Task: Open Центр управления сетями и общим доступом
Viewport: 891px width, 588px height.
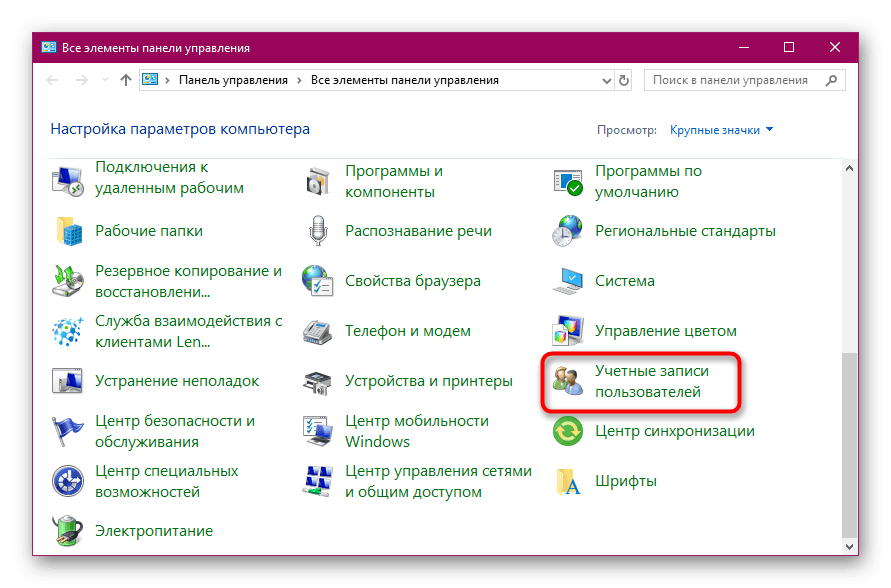Action: [x=438, y=481]
